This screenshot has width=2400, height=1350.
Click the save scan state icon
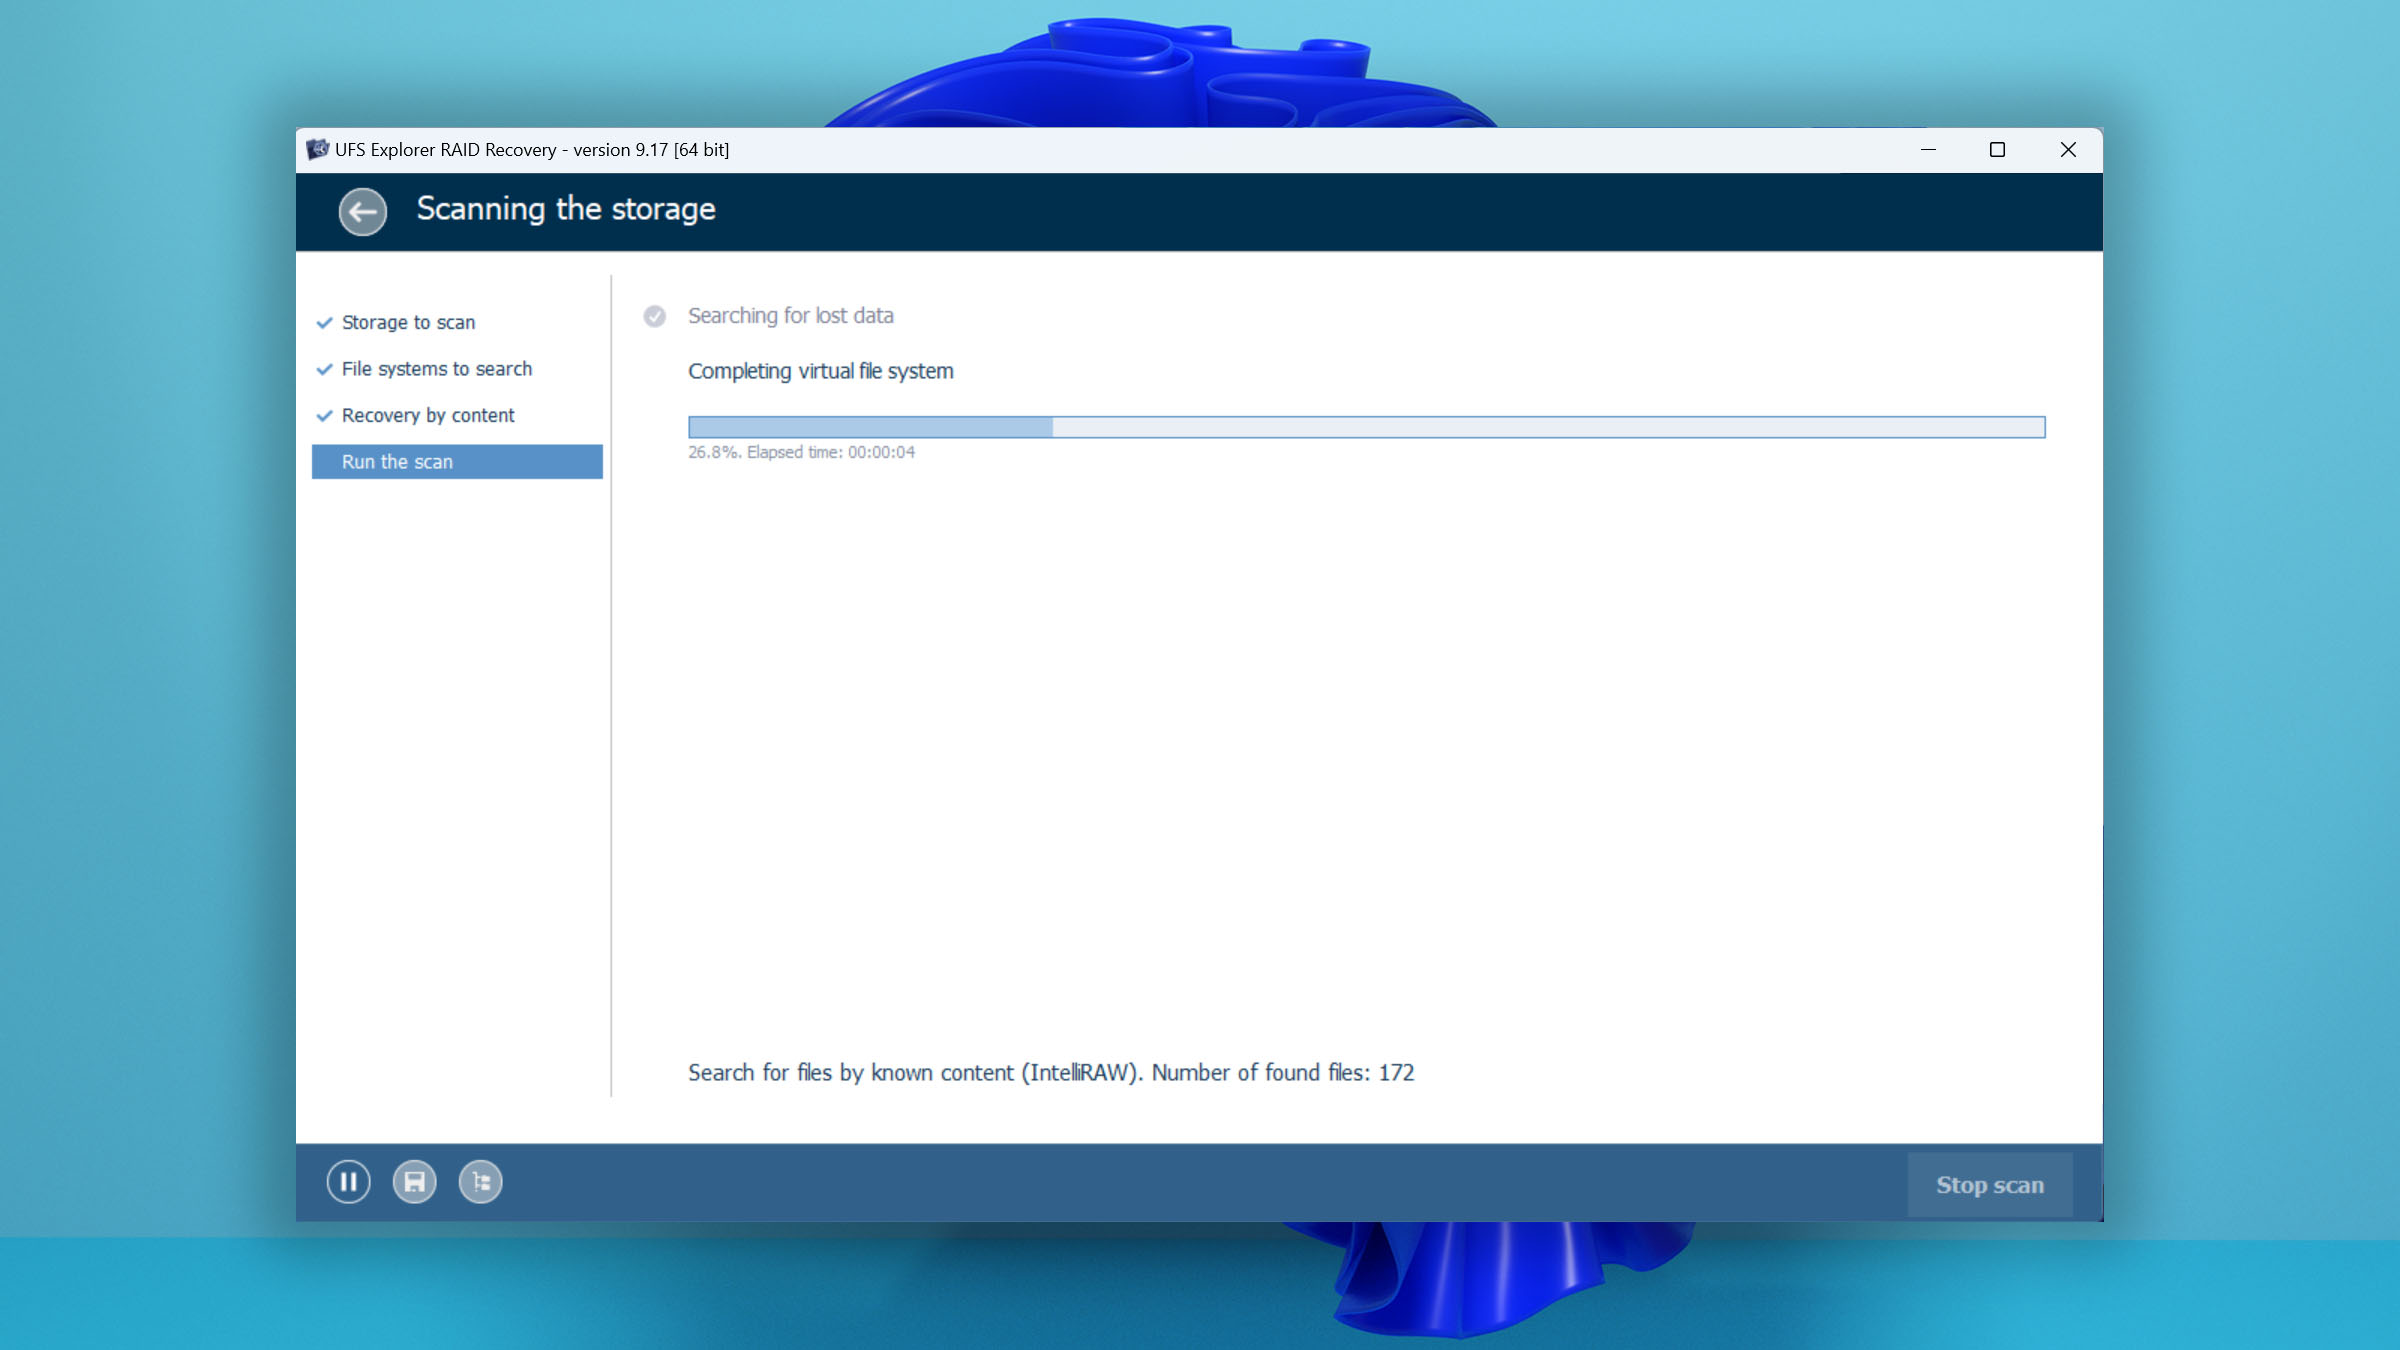(412, 1182)
